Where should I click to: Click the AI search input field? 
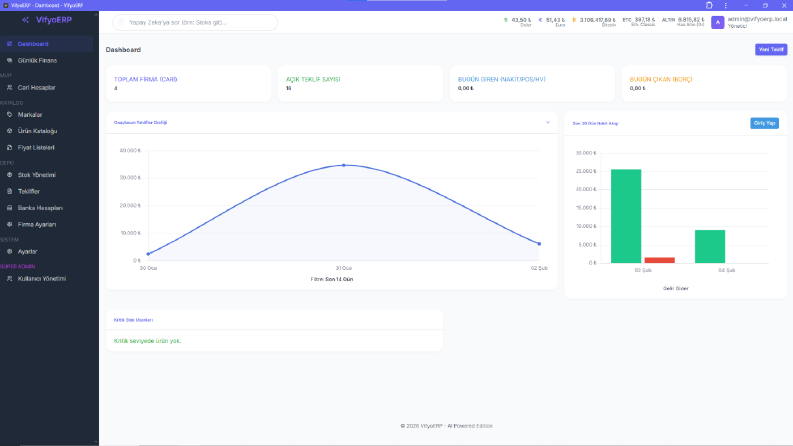195,22
